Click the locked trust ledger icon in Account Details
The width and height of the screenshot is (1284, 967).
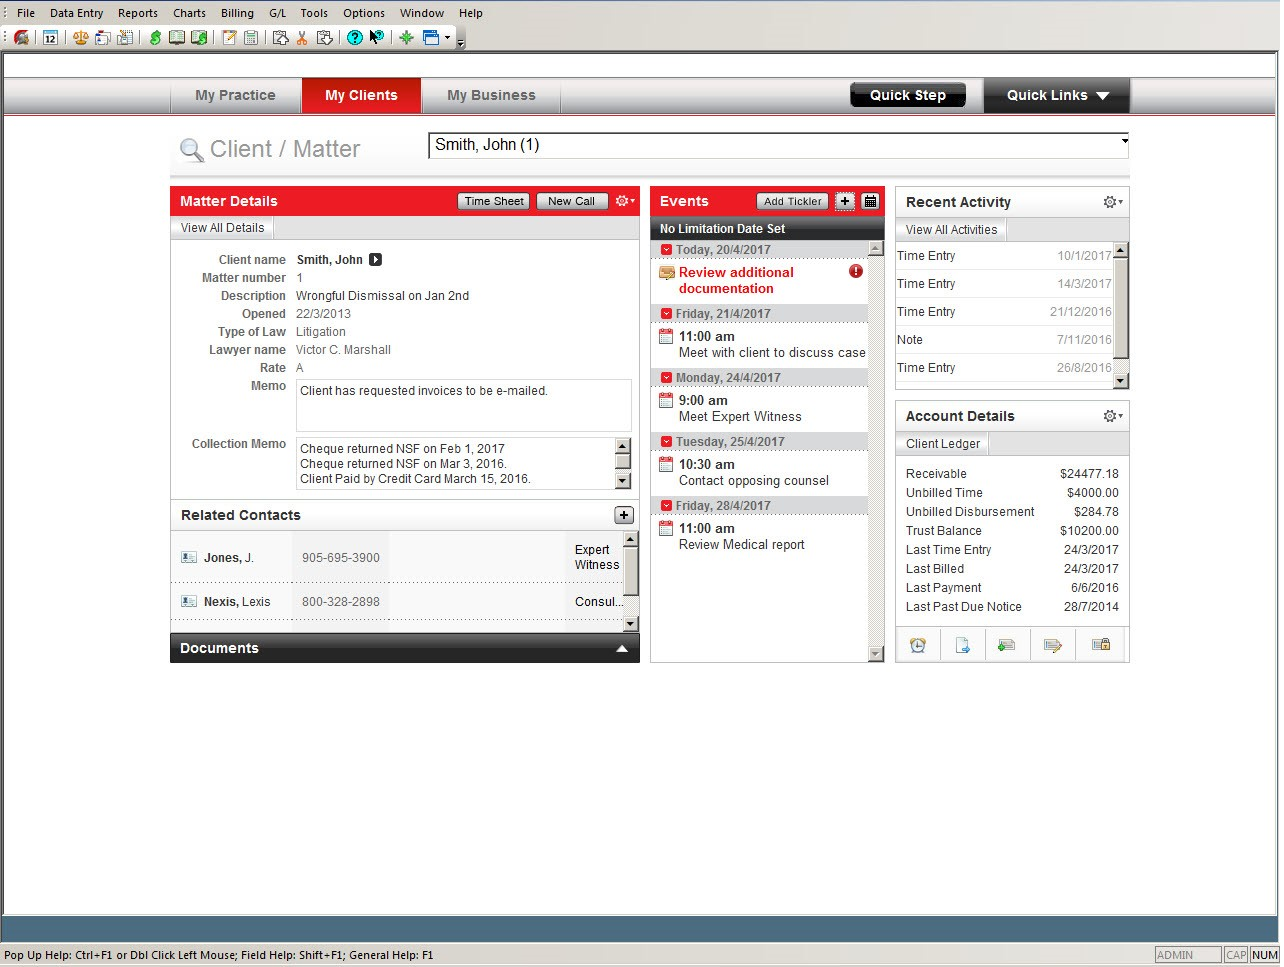pyautogui.click(x=1100, y=645)
